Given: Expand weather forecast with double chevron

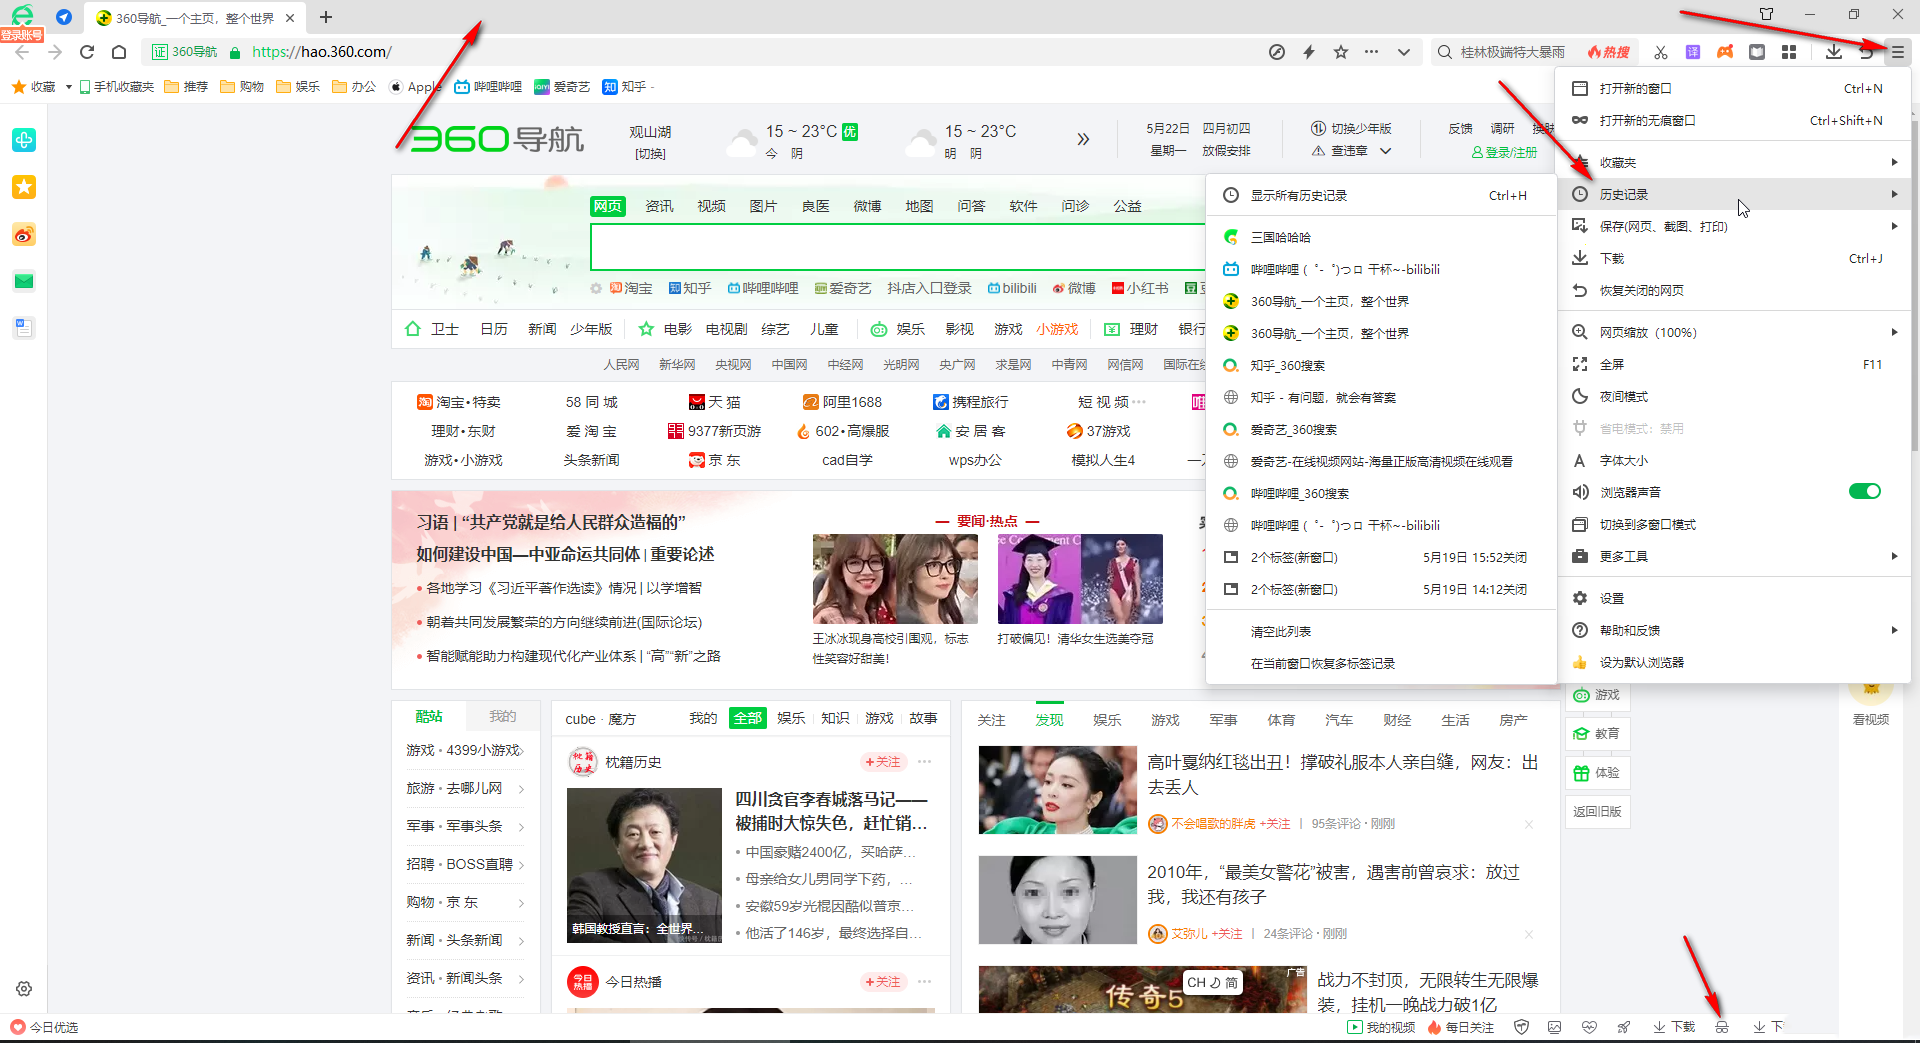Looking at the screenshot, I should pos(1083,139).
